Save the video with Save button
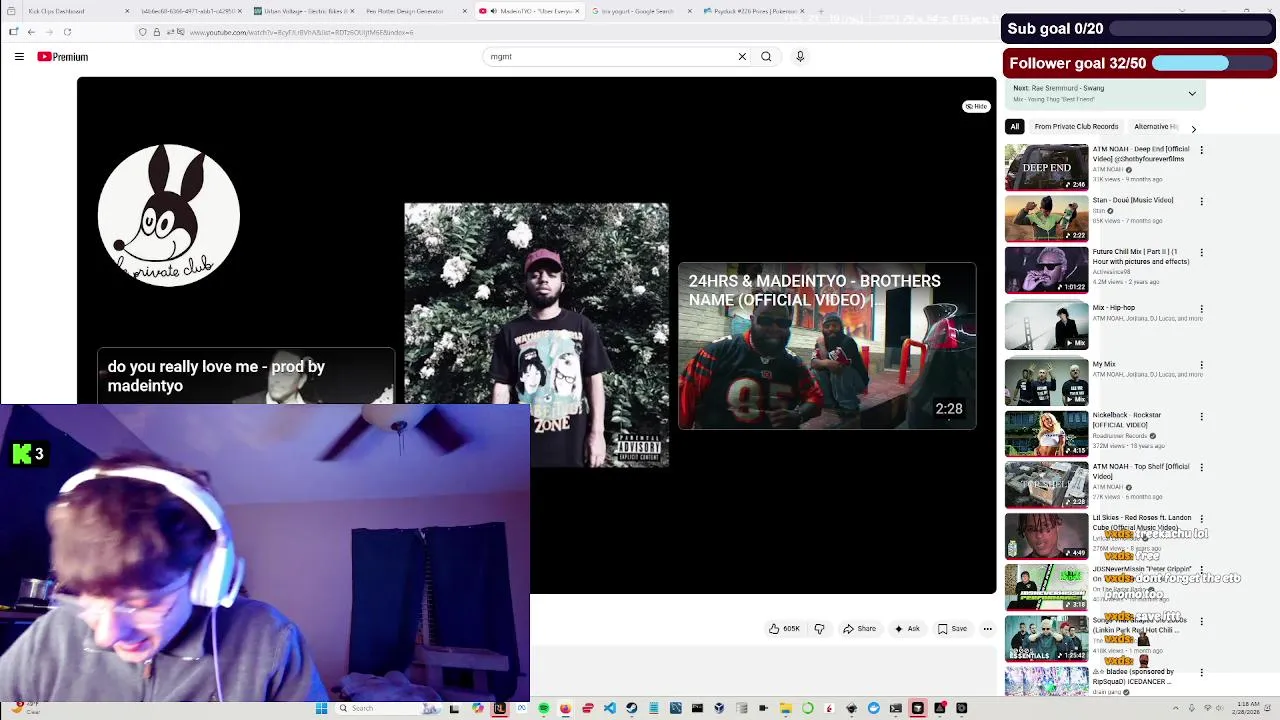1280x720 pixels. click(952, 629)
